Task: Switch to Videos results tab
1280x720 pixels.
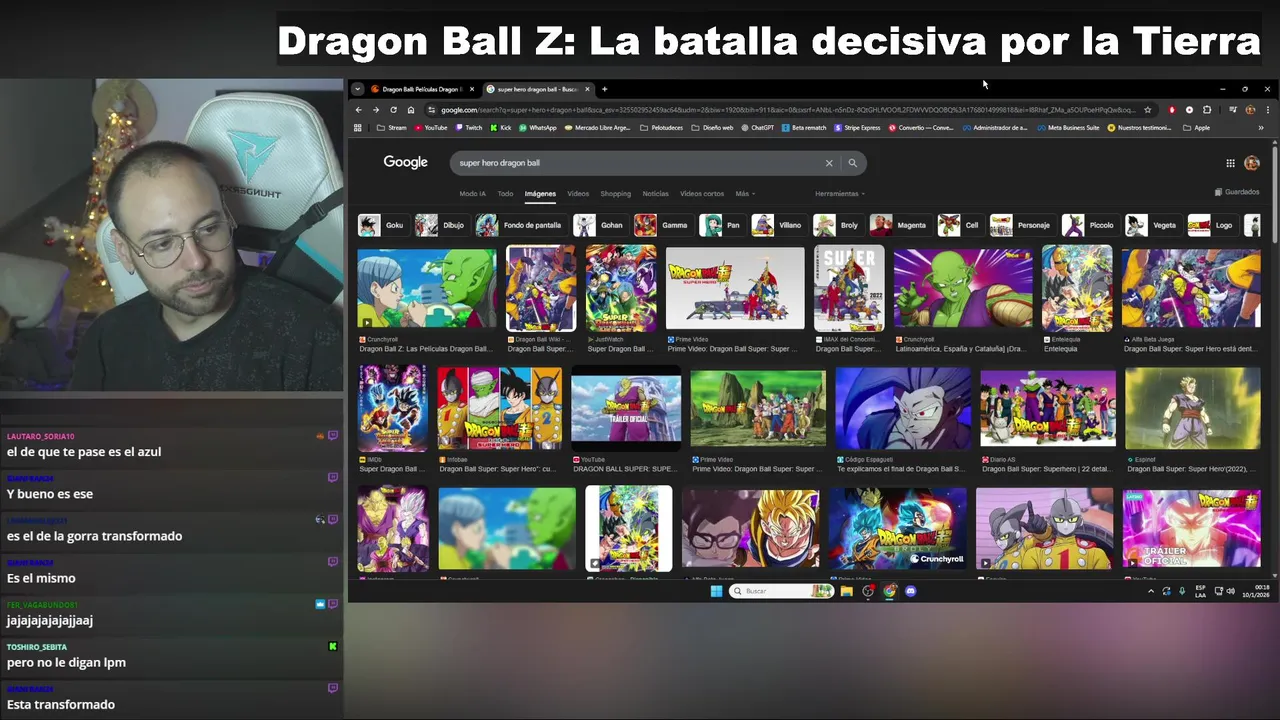Action: 578,194
